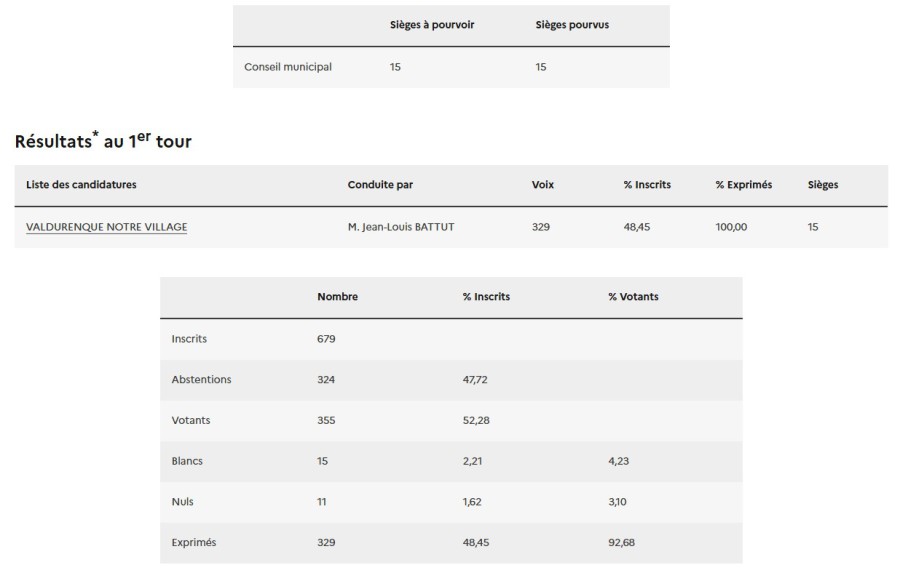Image resolution: width=900 pixels, height=573 pixels.
Task: Click the % Exprimés column header
Action: click(x=743, y=185)
